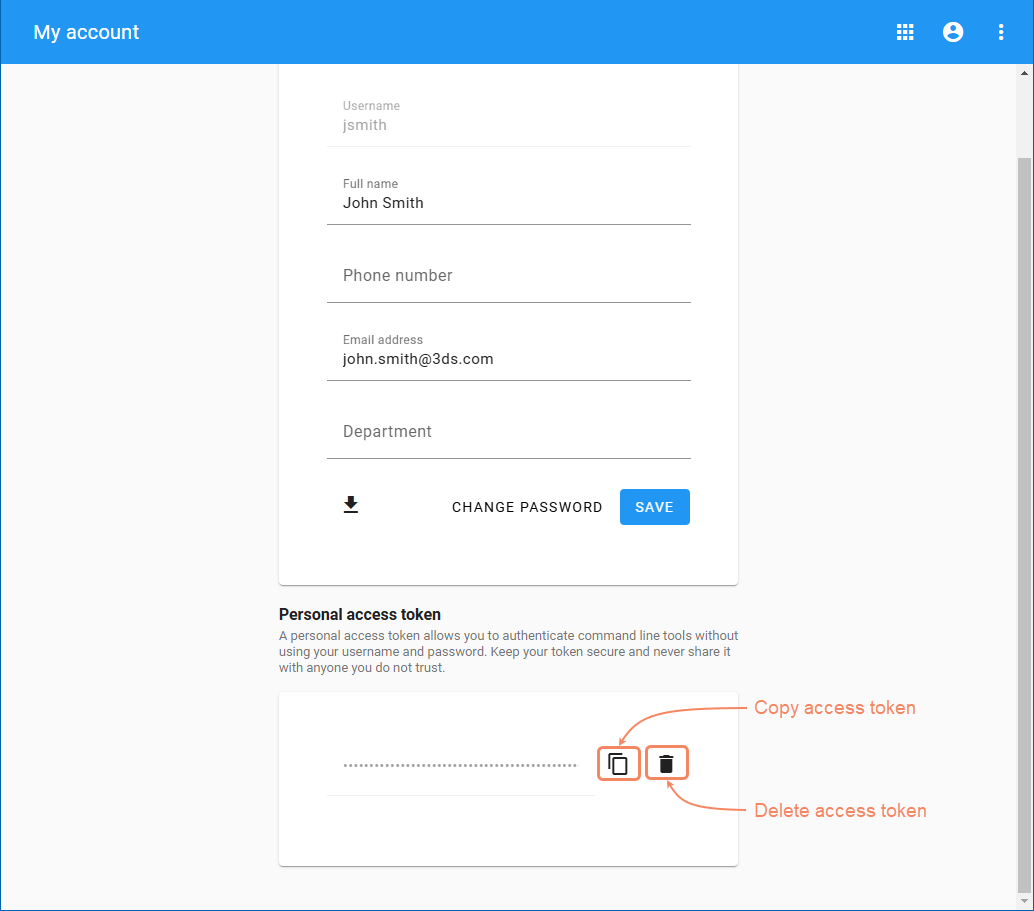Click the Copy access token annotation label

(834, 708)
